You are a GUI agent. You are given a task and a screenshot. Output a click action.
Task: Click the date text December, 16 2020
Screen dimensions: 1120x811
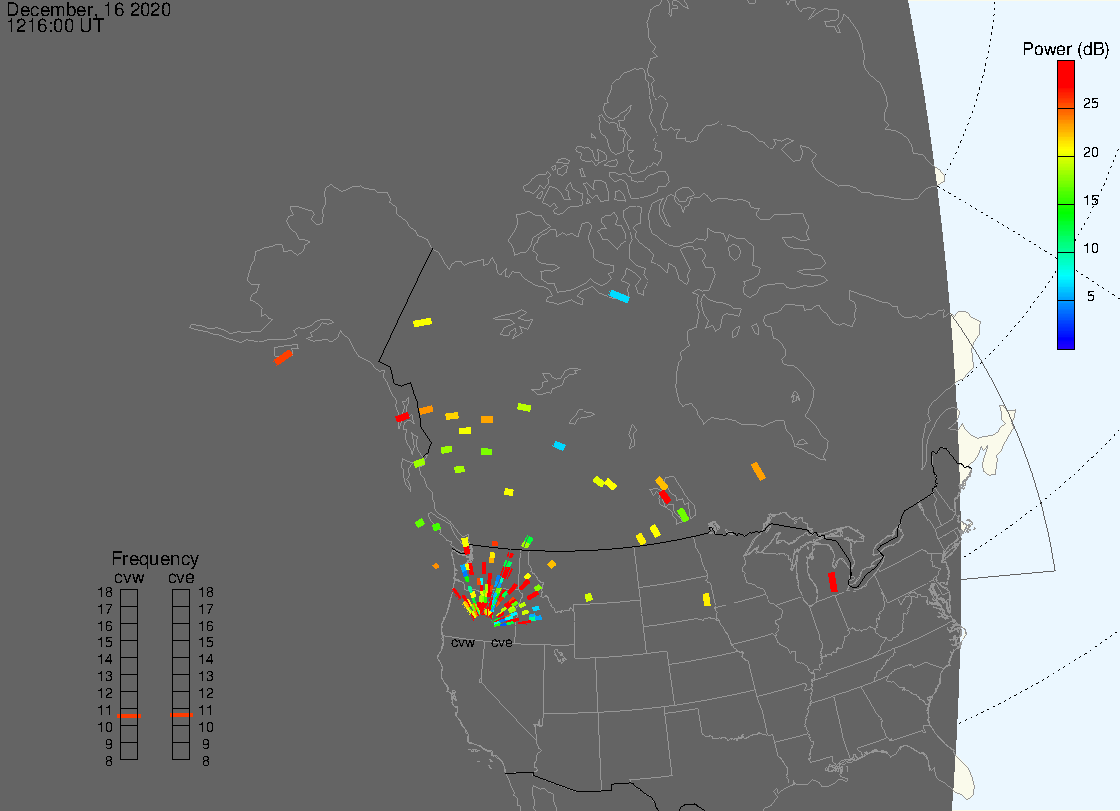pyautogui.click(x=89, y=9)
